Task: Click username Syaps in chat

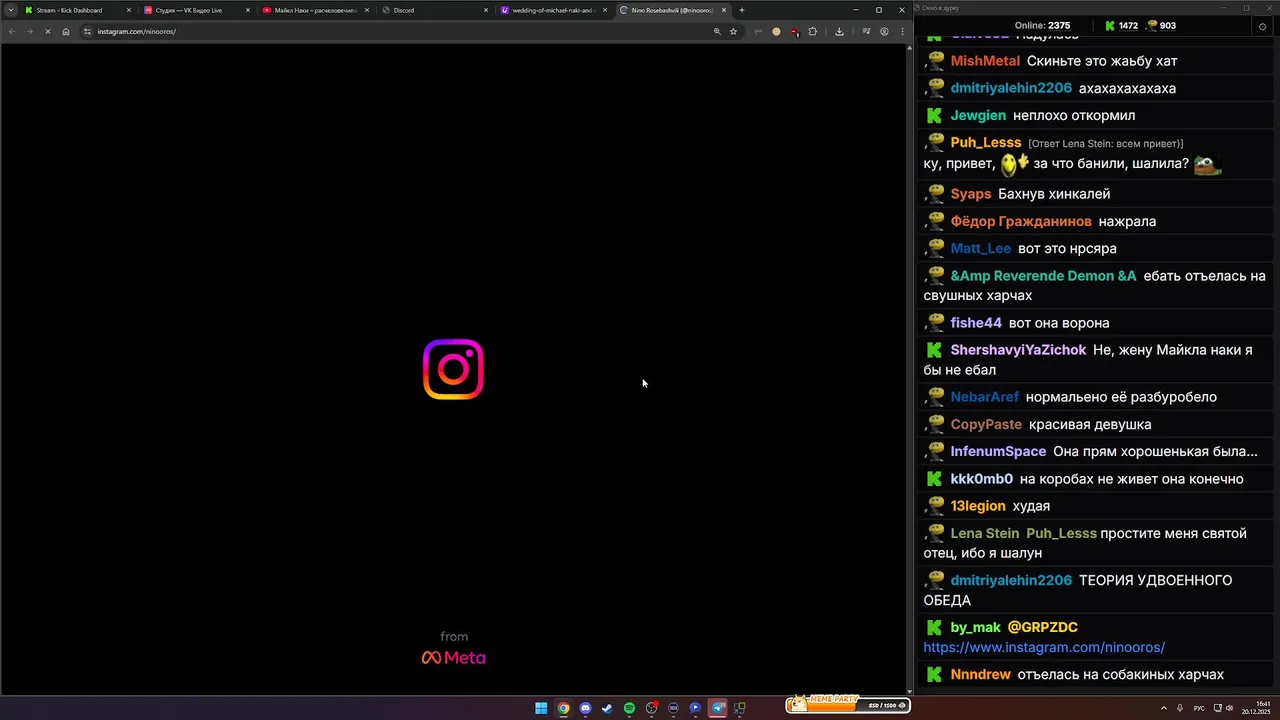Action: pyautogui.click(x=971, y=194)
